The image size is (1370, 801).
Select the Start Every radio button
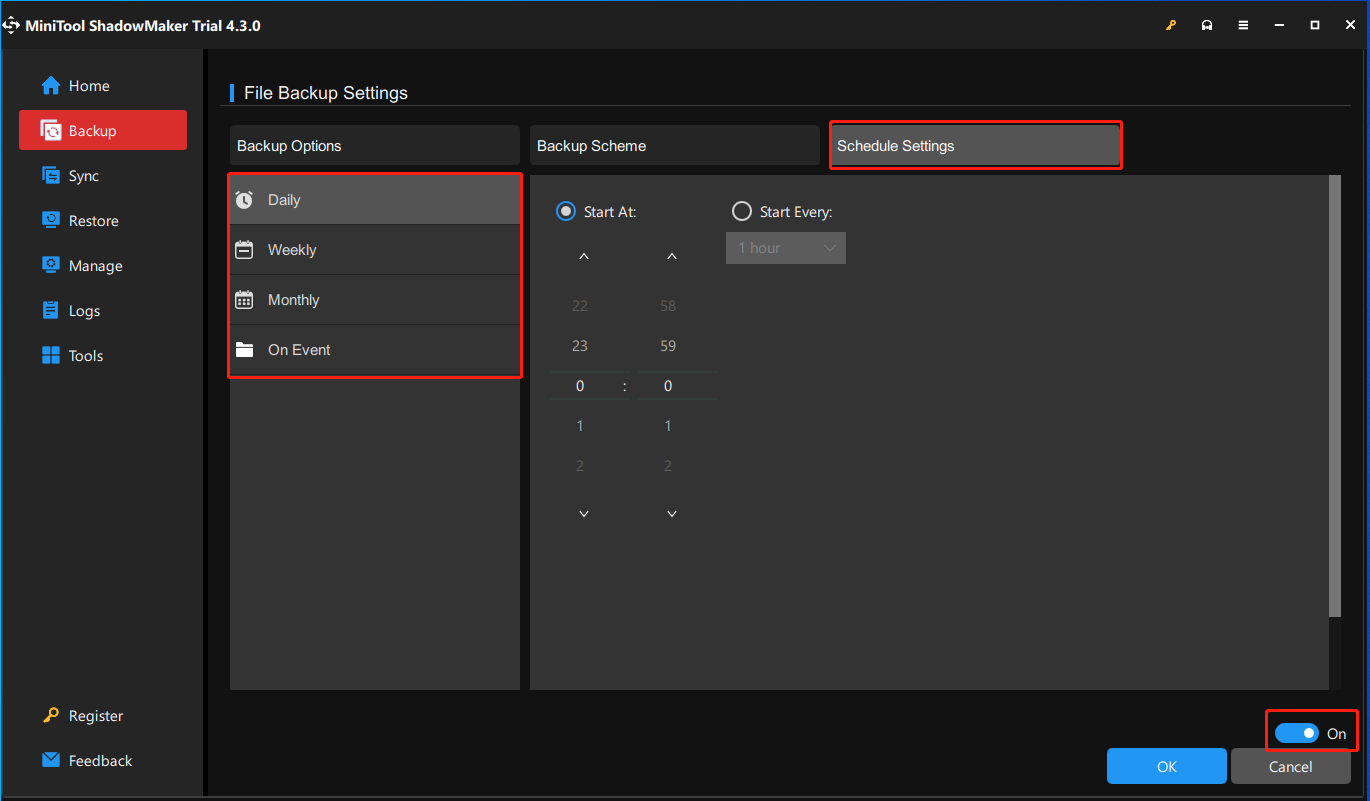pyautogui.click(x=742, y=211)
